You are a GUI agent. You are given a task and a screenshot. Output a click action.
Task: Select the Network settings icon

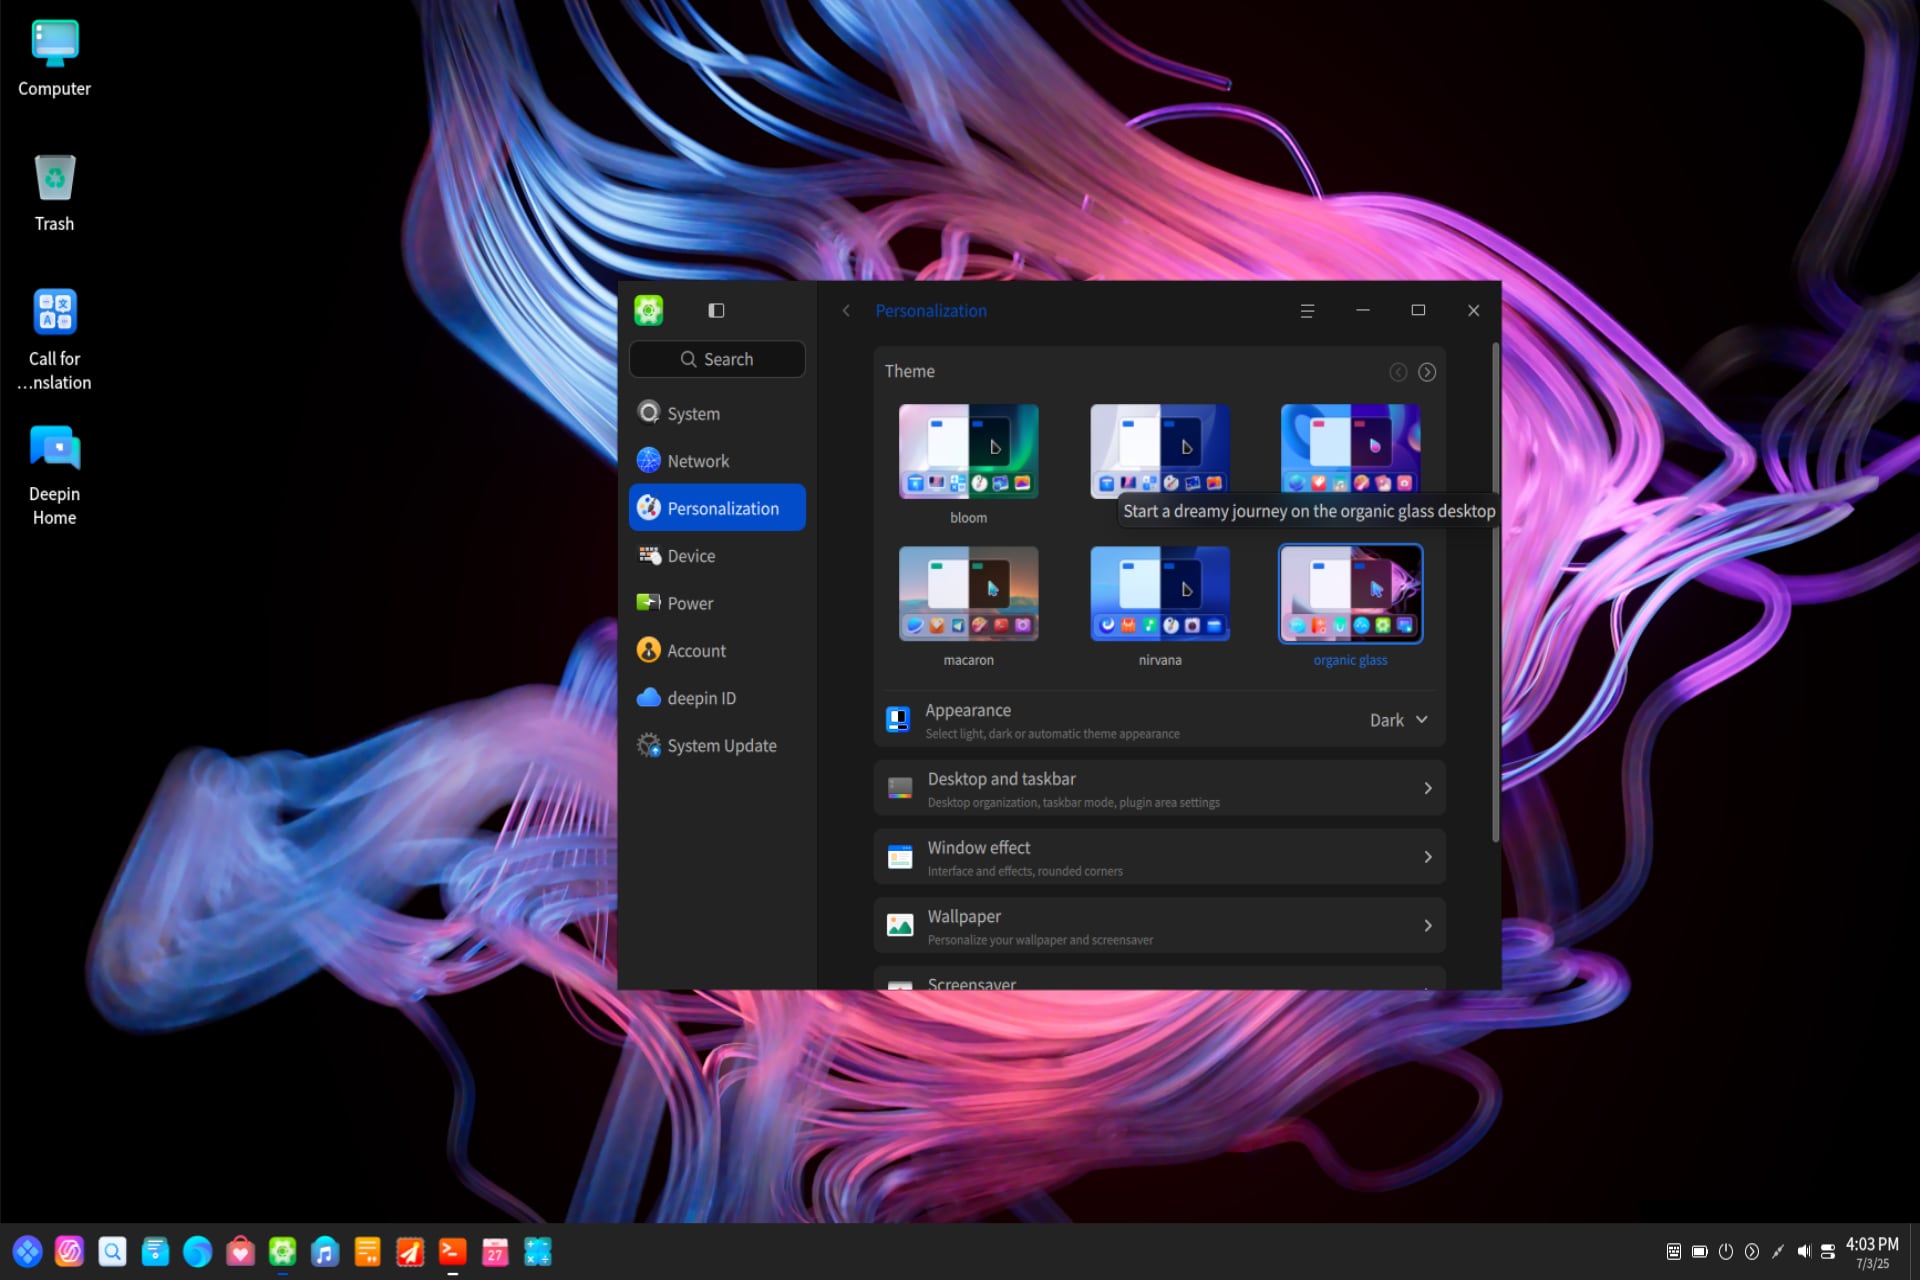click(x=648, y=460)
